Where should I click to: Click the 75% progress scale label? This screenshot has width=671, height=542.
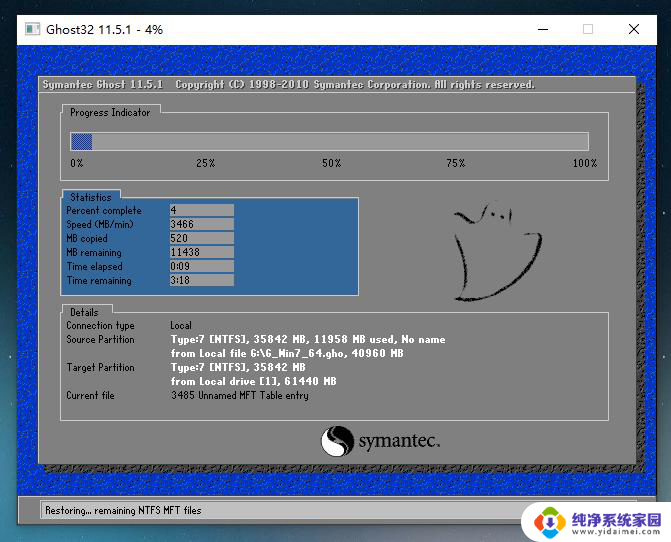(x=455, y=163)
